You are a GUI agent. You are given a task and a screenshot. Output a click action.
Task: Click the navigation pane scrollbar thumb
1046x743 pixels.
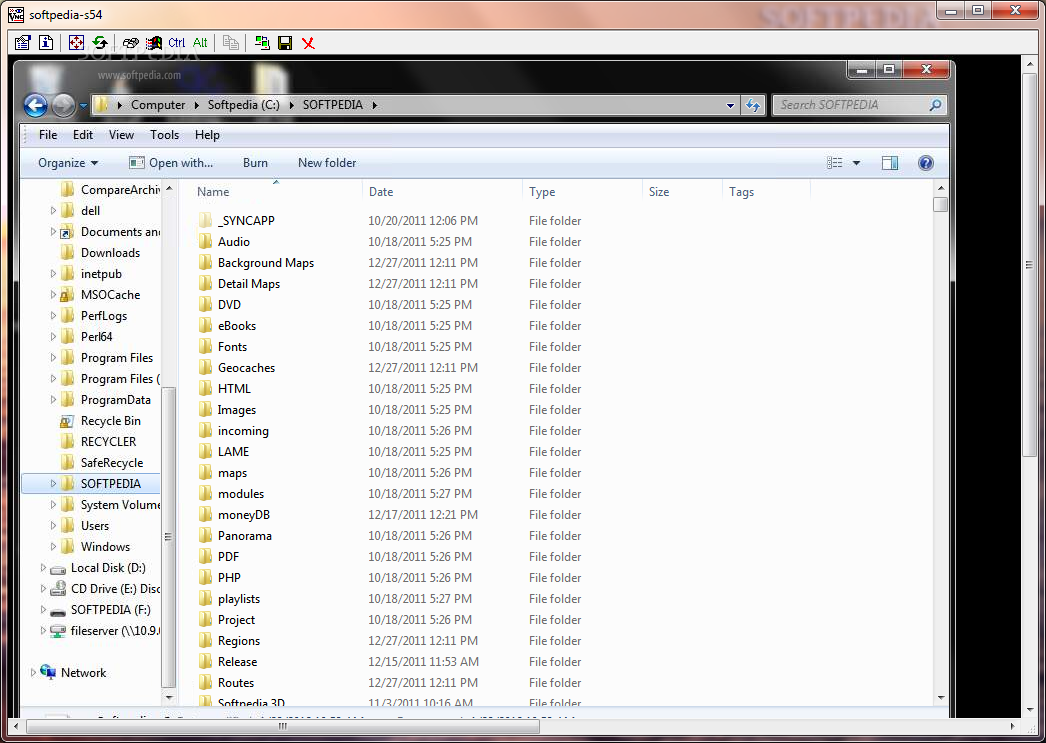[168, 537]
